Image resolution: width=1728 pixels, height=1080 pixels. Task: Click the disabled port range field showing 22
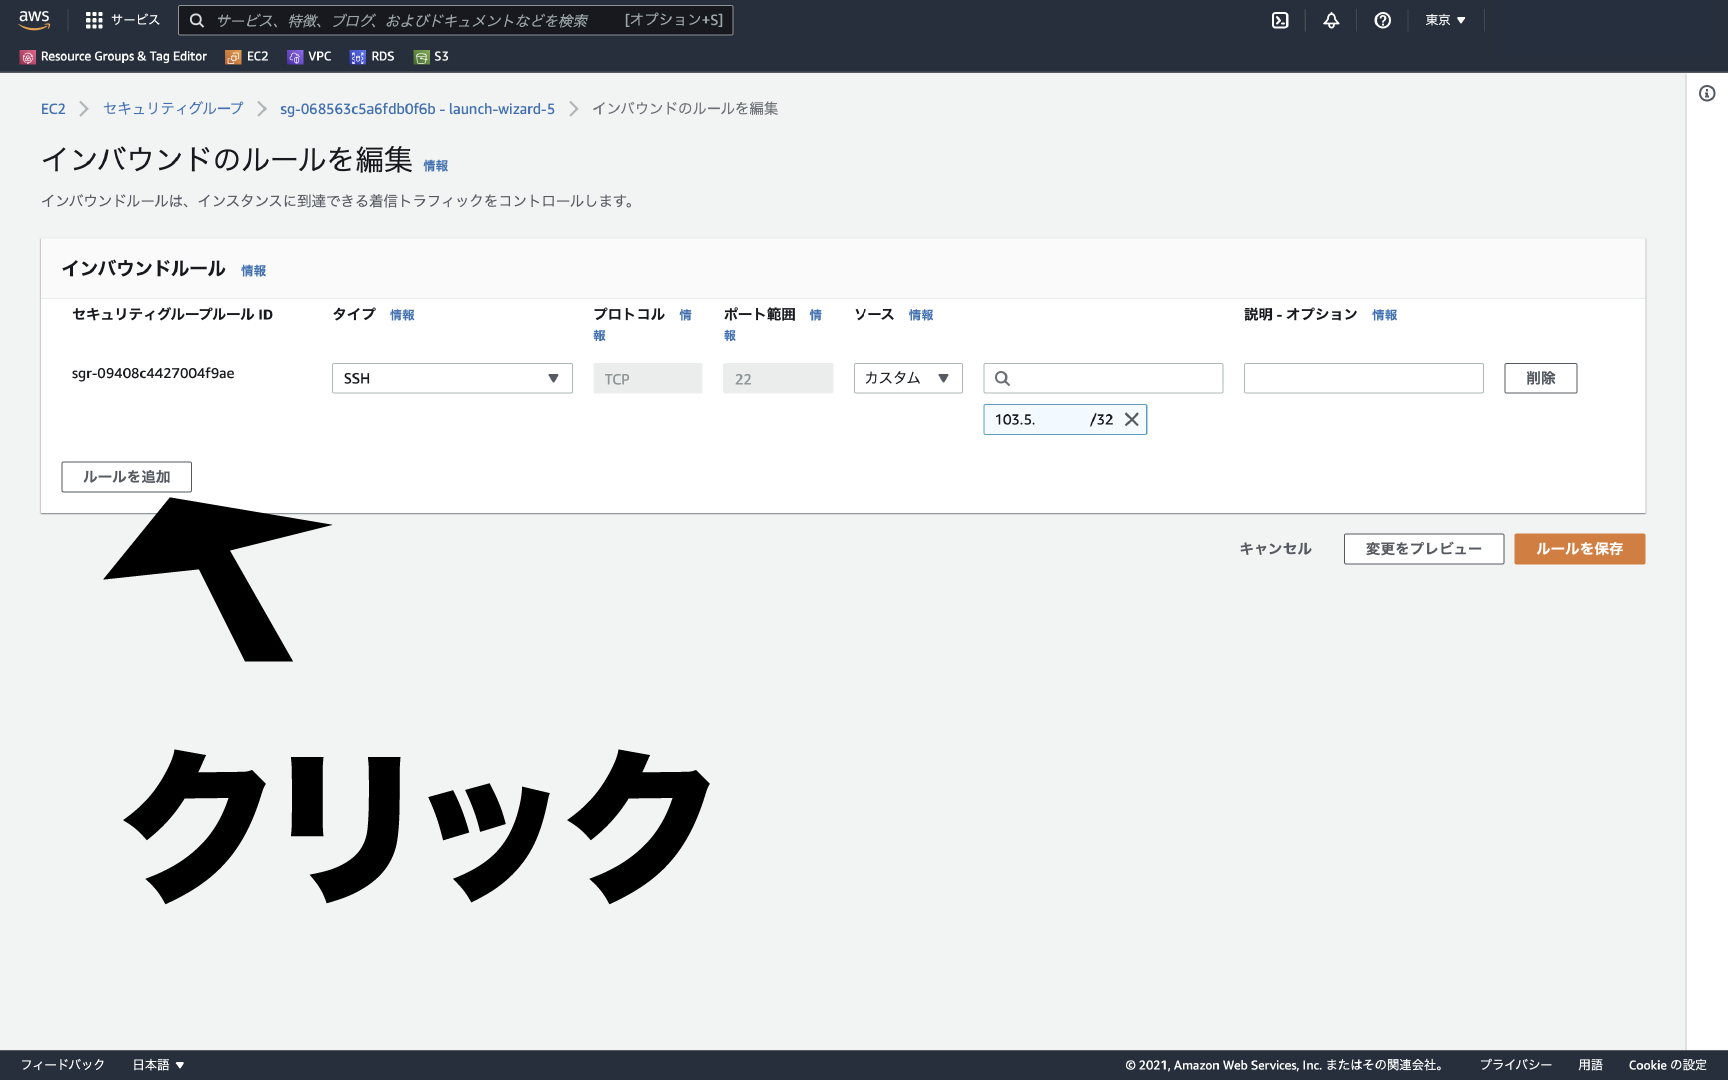(778, 378)
